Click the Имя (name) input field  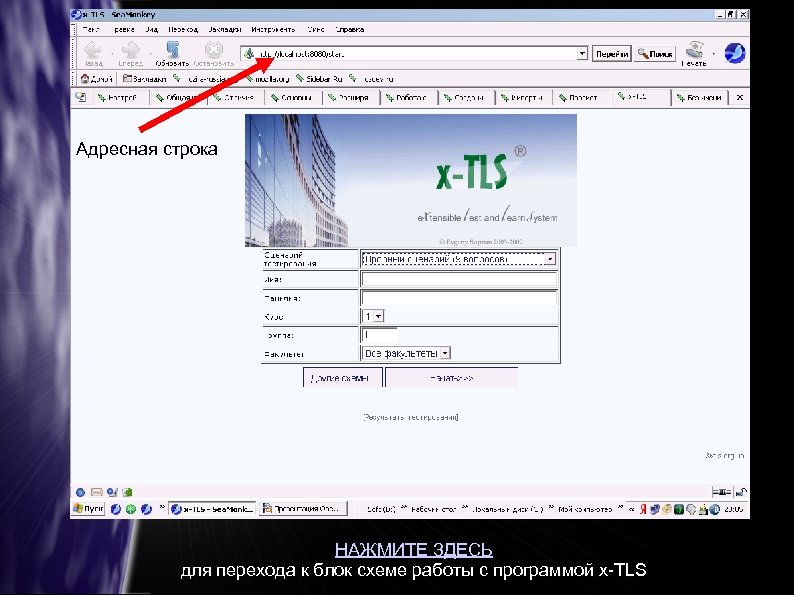(x=459, y=279)
